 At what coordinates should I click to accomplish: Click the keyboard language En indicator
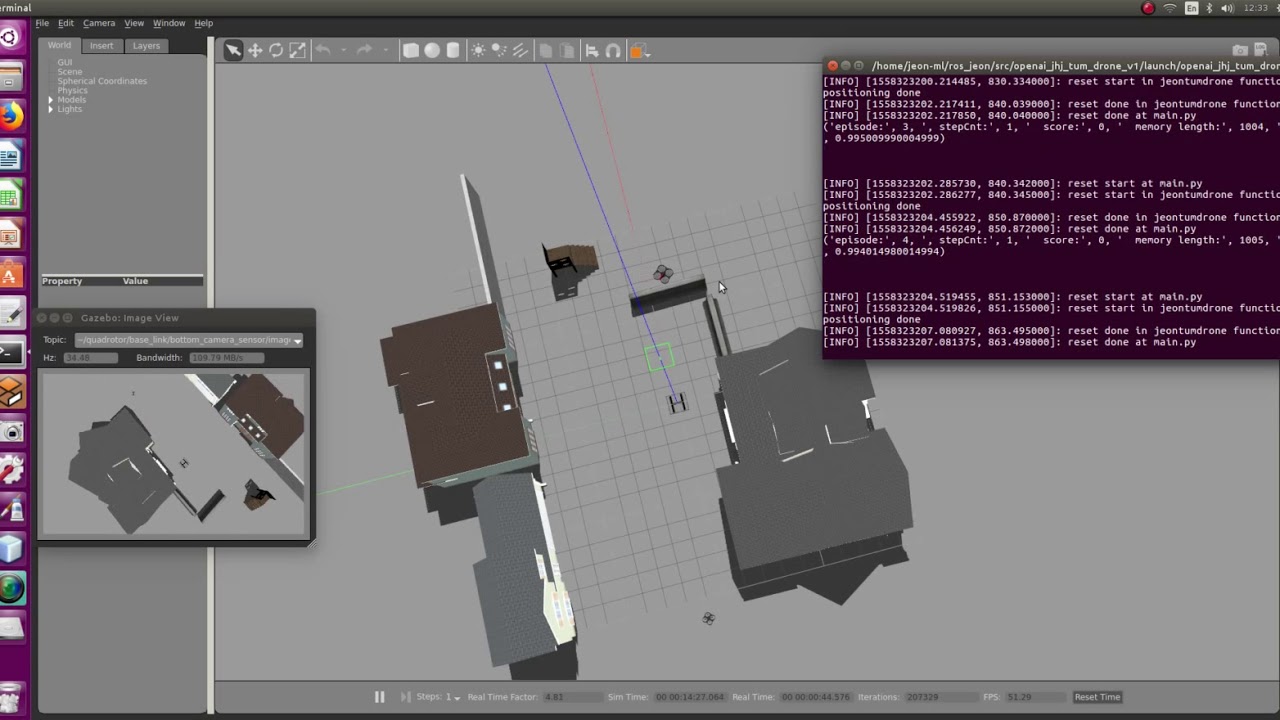(x=1191, y=8)
